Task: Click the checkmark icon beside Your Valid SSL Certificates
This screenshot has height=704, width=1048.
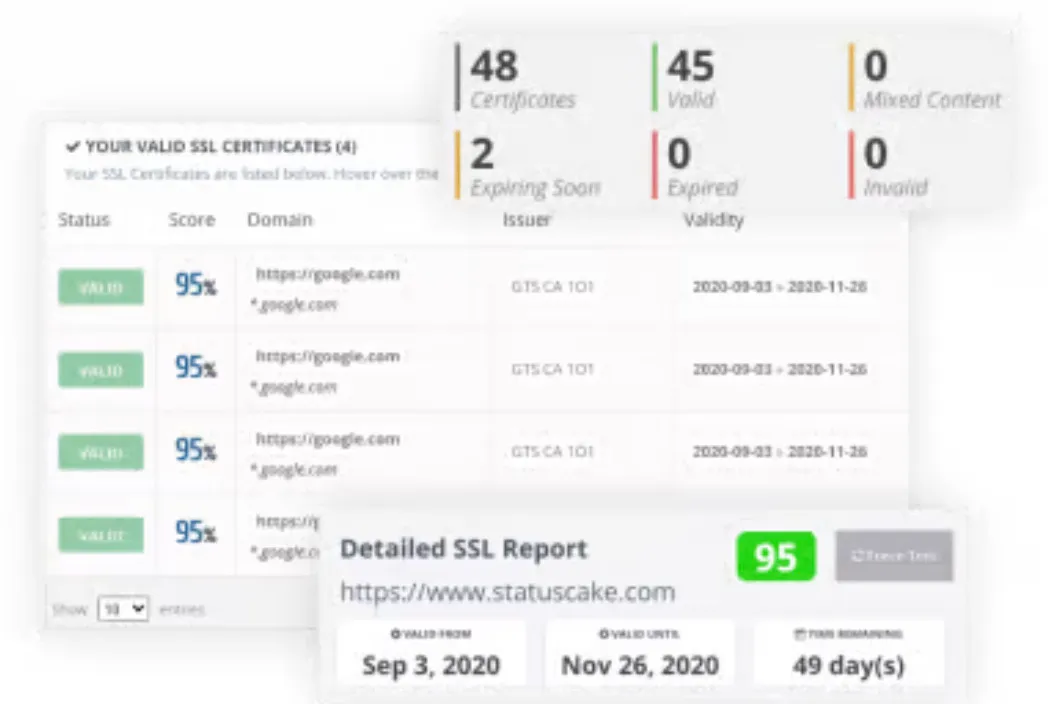Action: (x=72, y=146)
